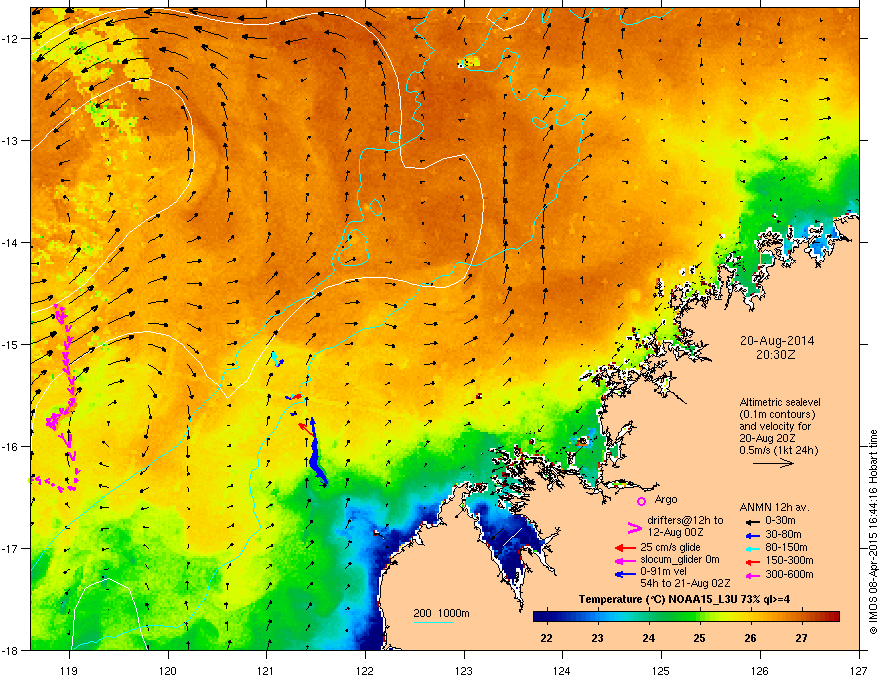
Task: Click the magenta drifters arrowhead legend symbol
Action: click(x=634, y=527)
